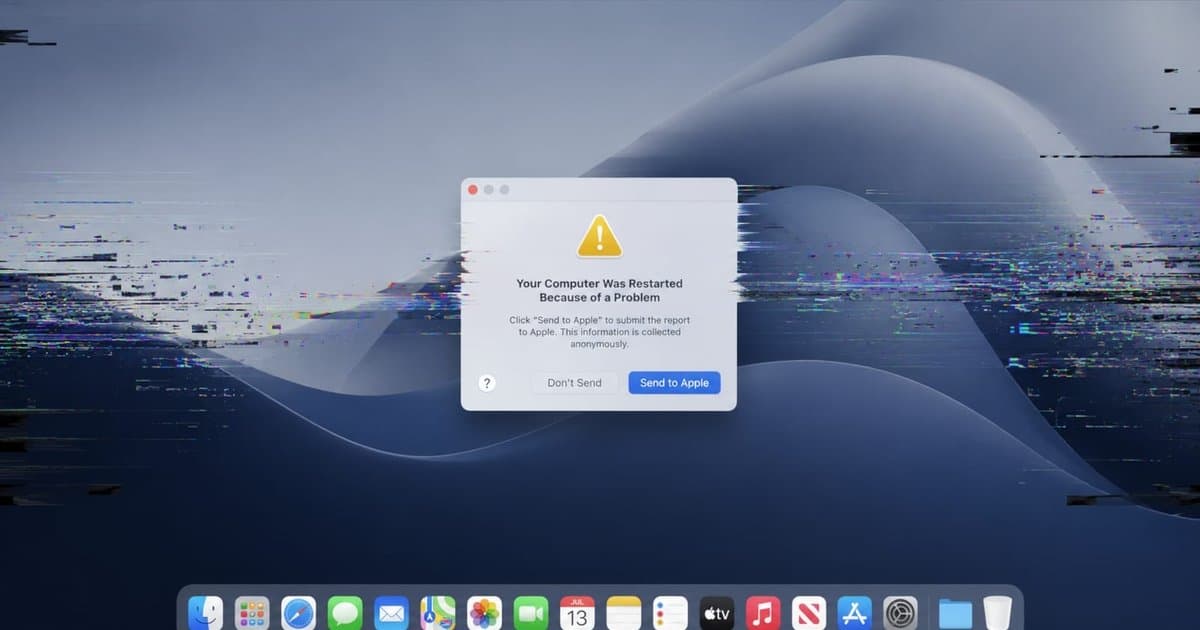
Task: Open Finder from the Dock
Action: [206, 613]
